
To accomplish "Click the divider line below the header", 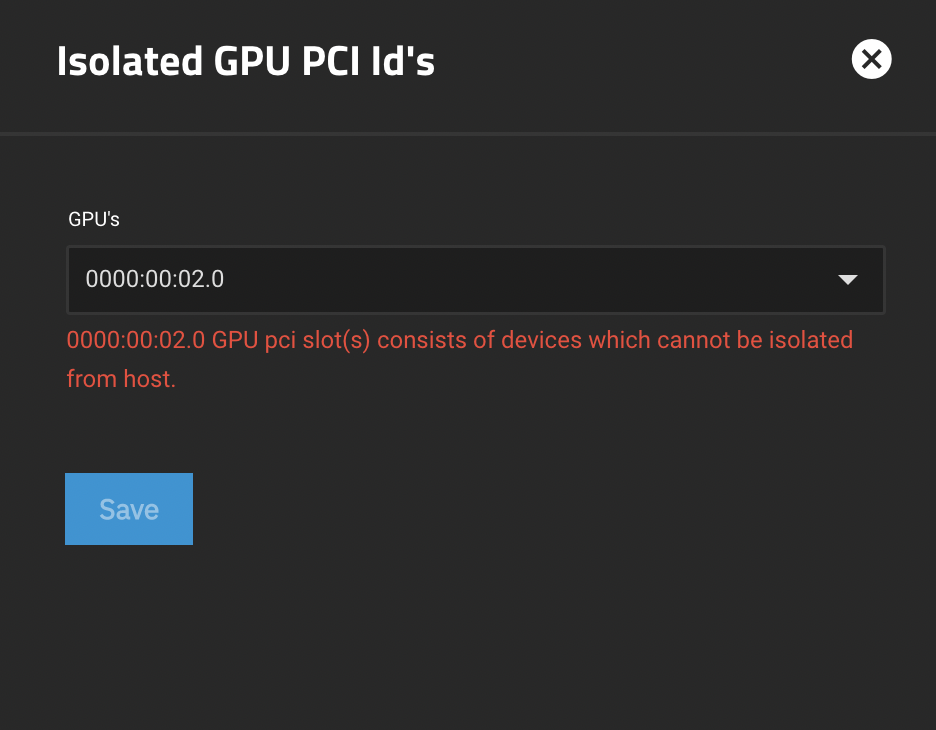I will tap(468, 133).
